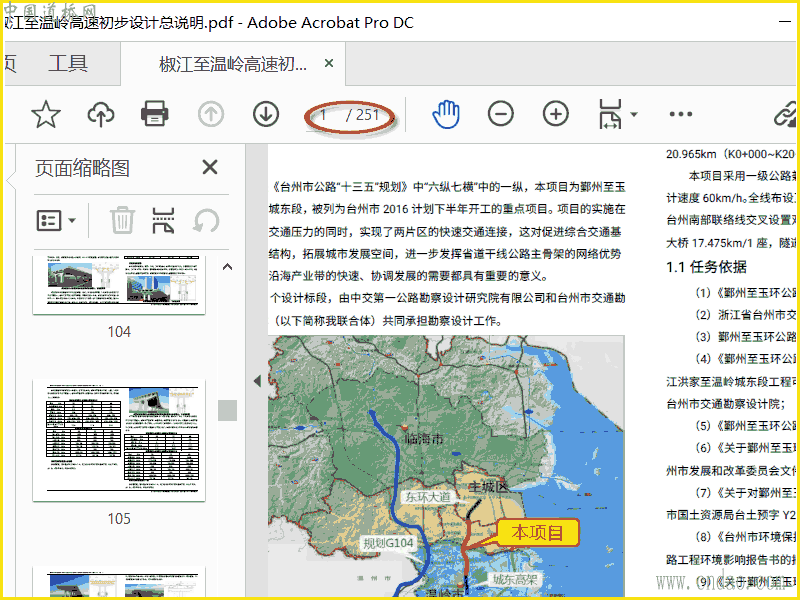Bookmark file with the star icon
Screen dimensions: 800x600
pyautogui.click(x=45, y=115)
